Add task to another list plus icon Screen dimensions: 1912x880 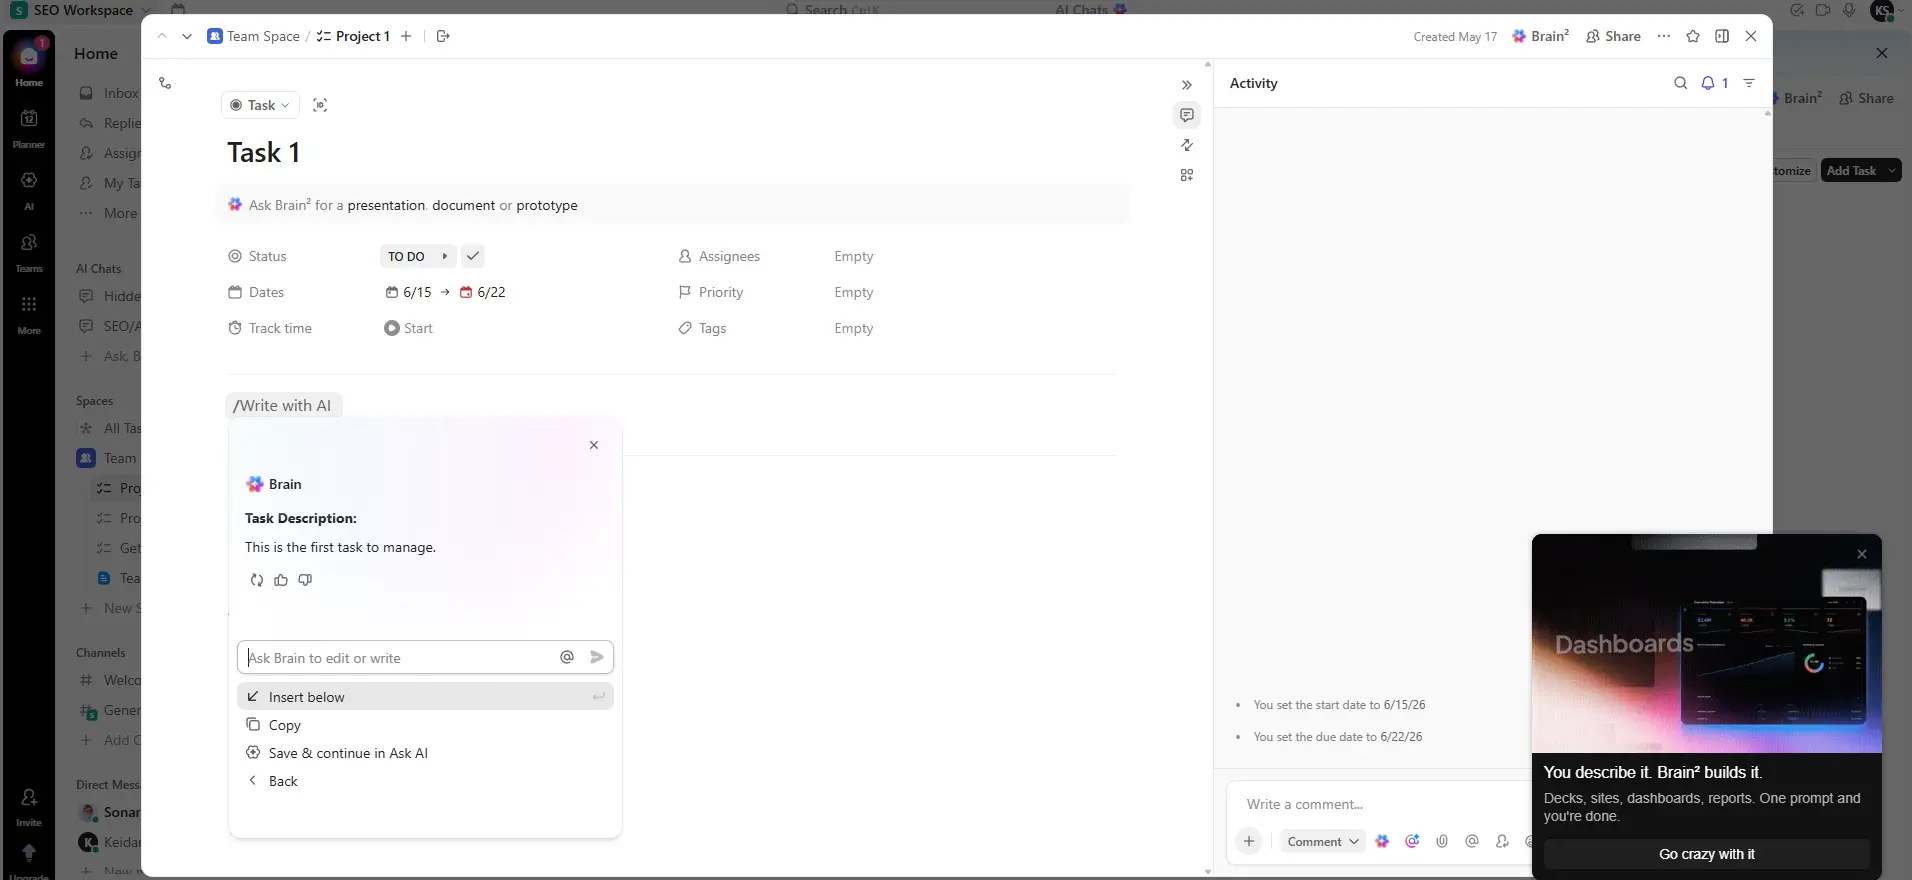(406, 36)
